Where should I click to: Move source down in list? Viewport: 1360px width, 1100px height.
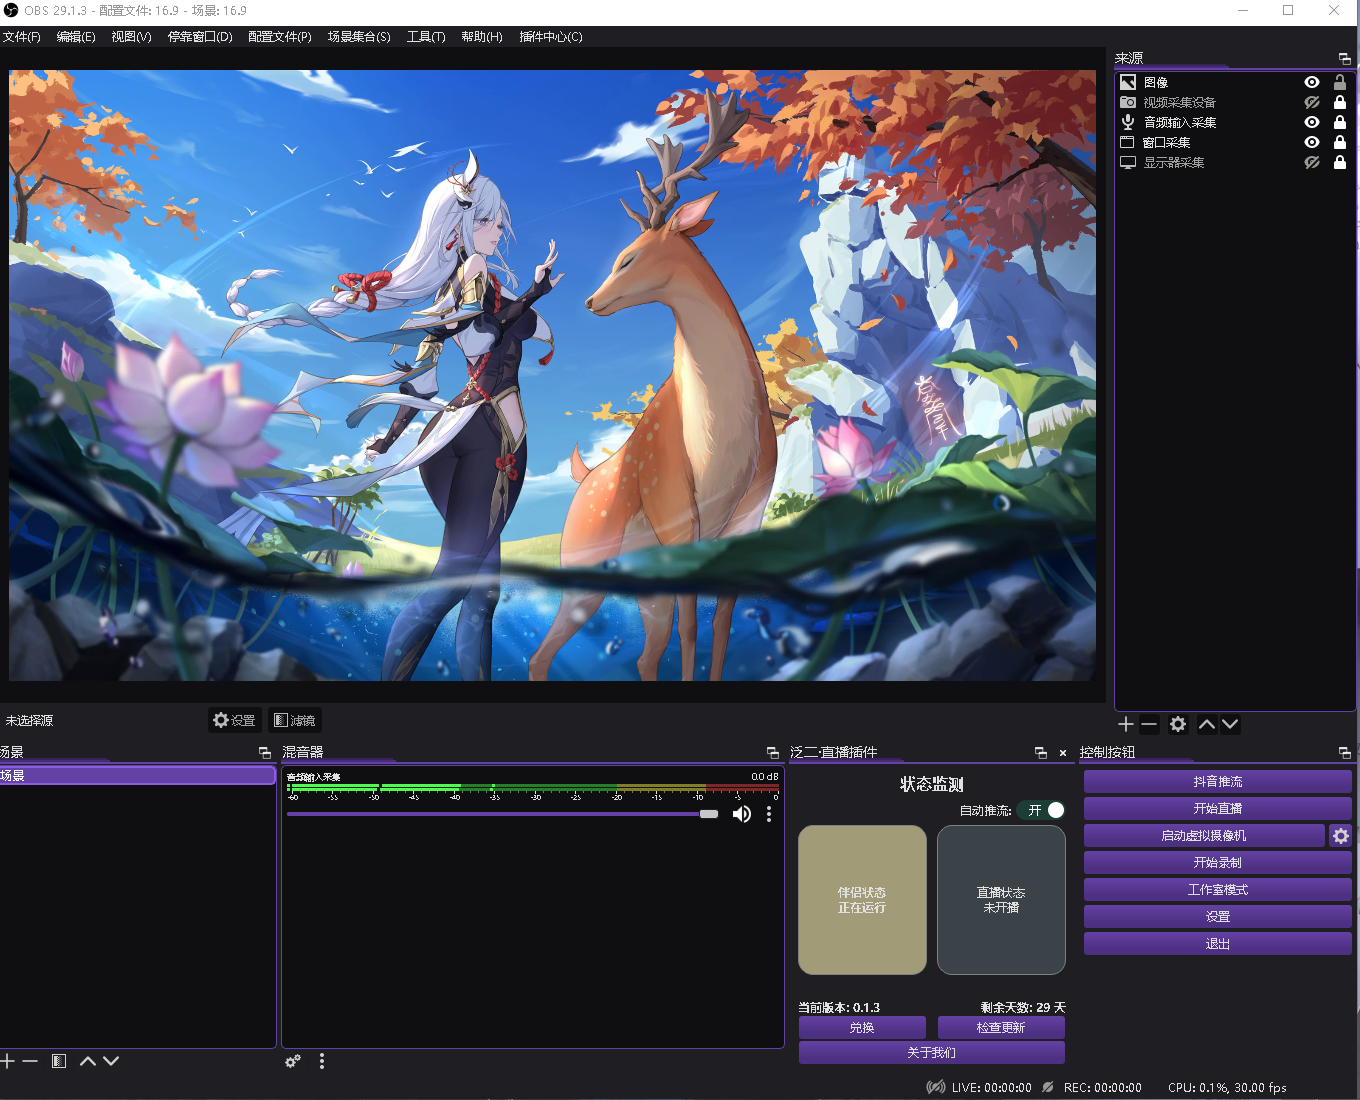pyautogui.click(x=1230, y=724)
